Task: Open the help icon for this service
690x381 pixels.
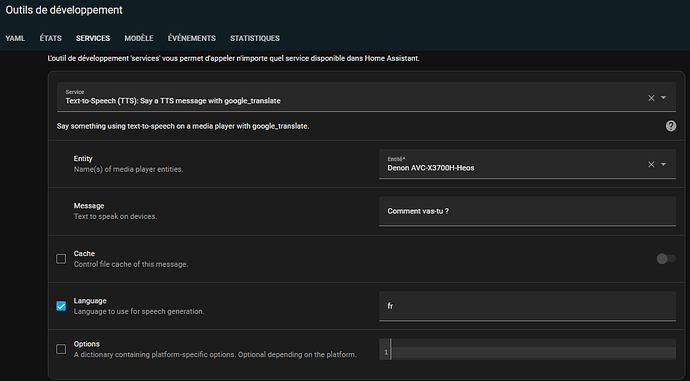Action: tap(671, 126)
